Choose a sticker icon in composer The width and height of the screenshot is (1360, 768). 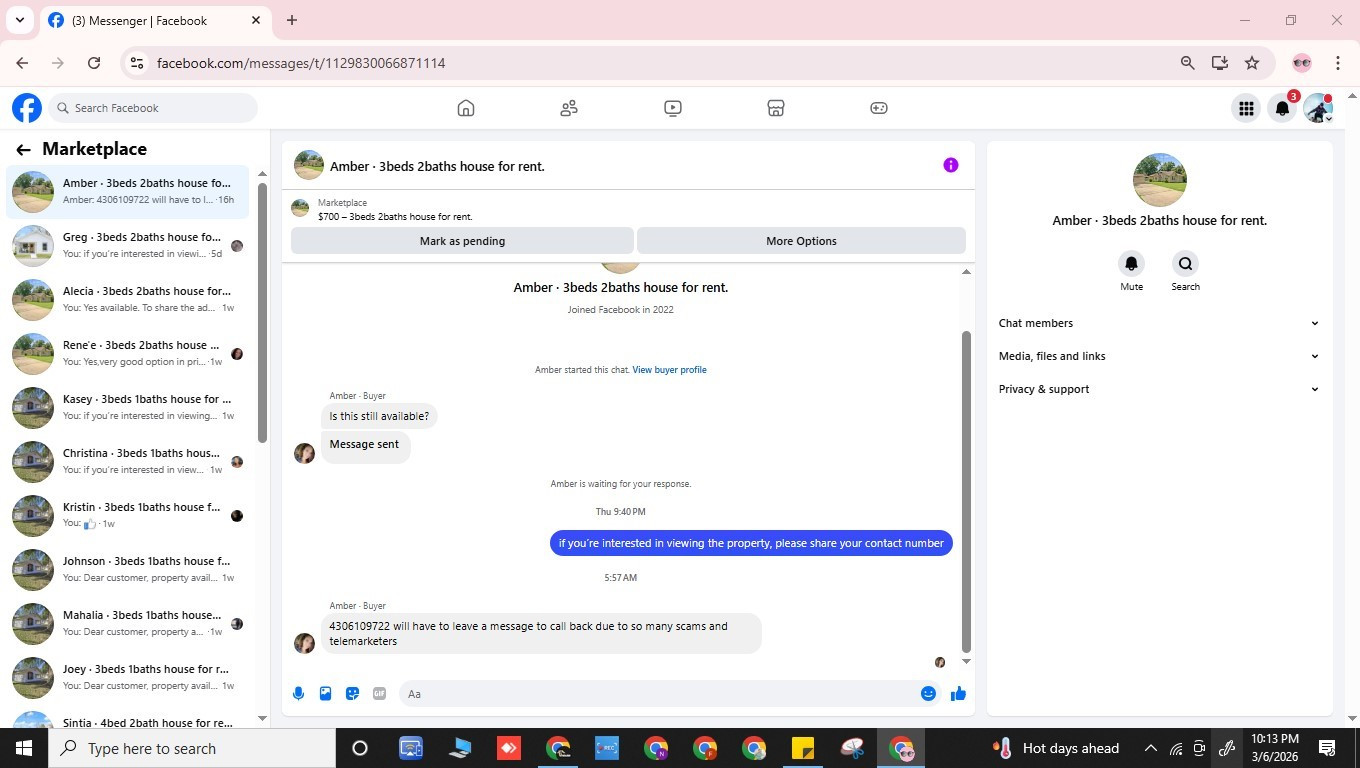coord(352,693)
